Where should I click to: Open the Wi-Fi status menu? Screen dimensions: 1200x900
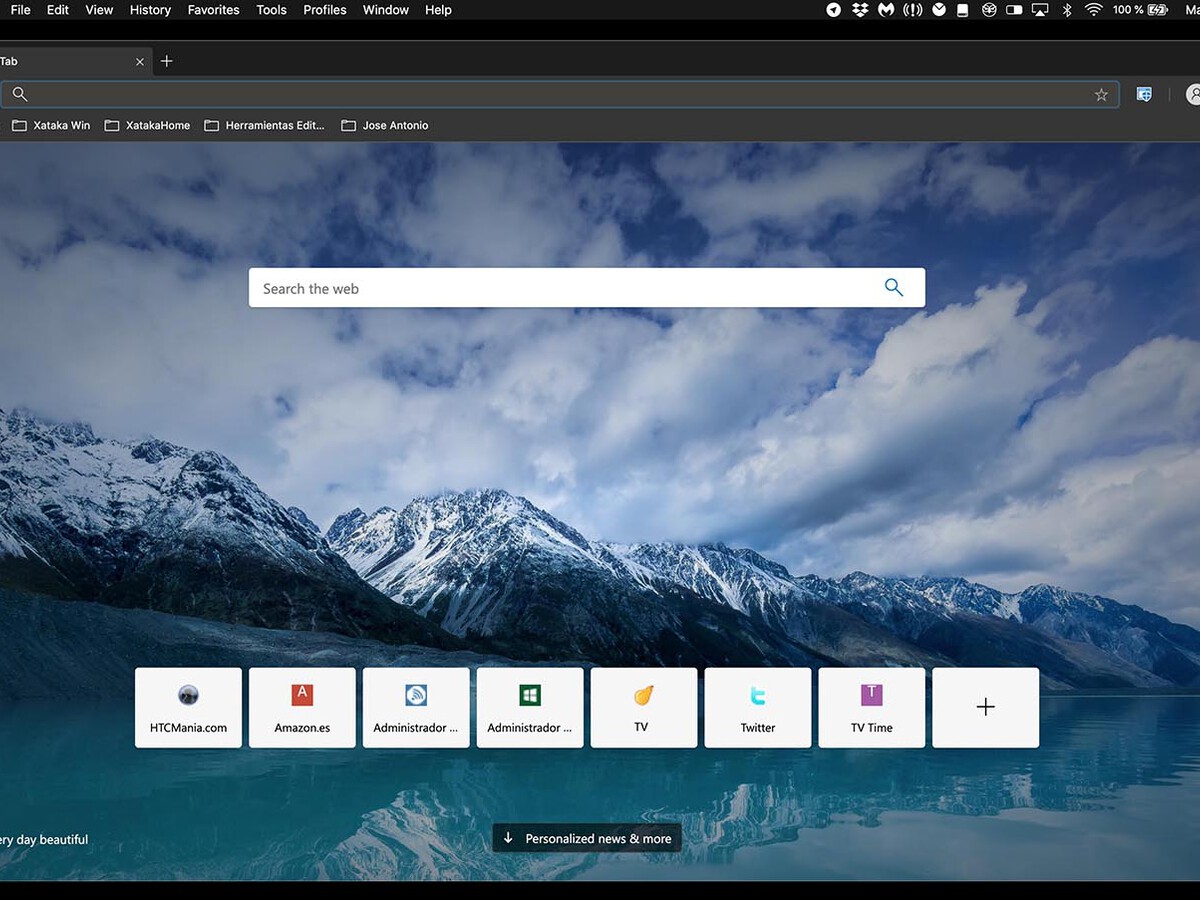1093,10
